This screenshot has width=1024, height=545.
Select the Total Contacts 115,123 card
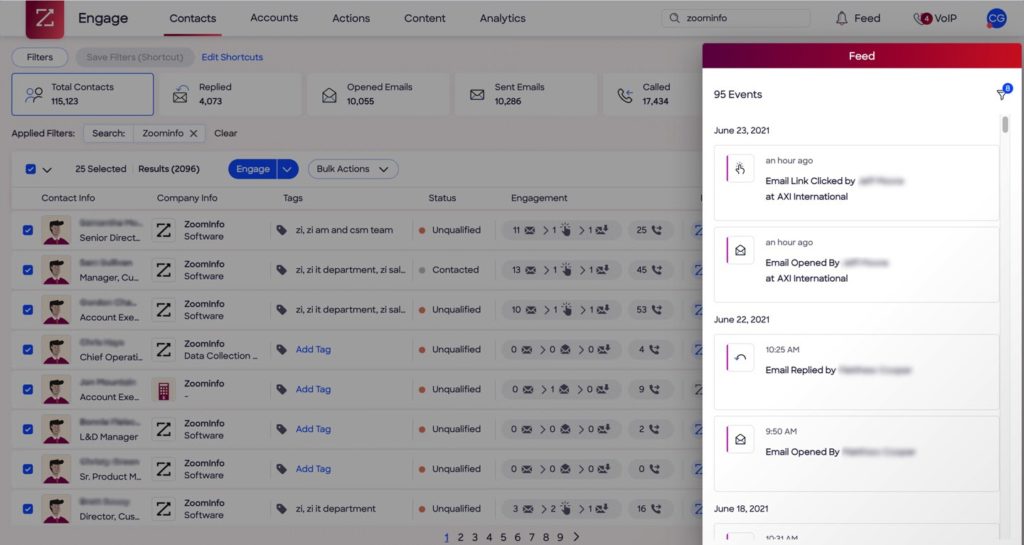(82, 95)
